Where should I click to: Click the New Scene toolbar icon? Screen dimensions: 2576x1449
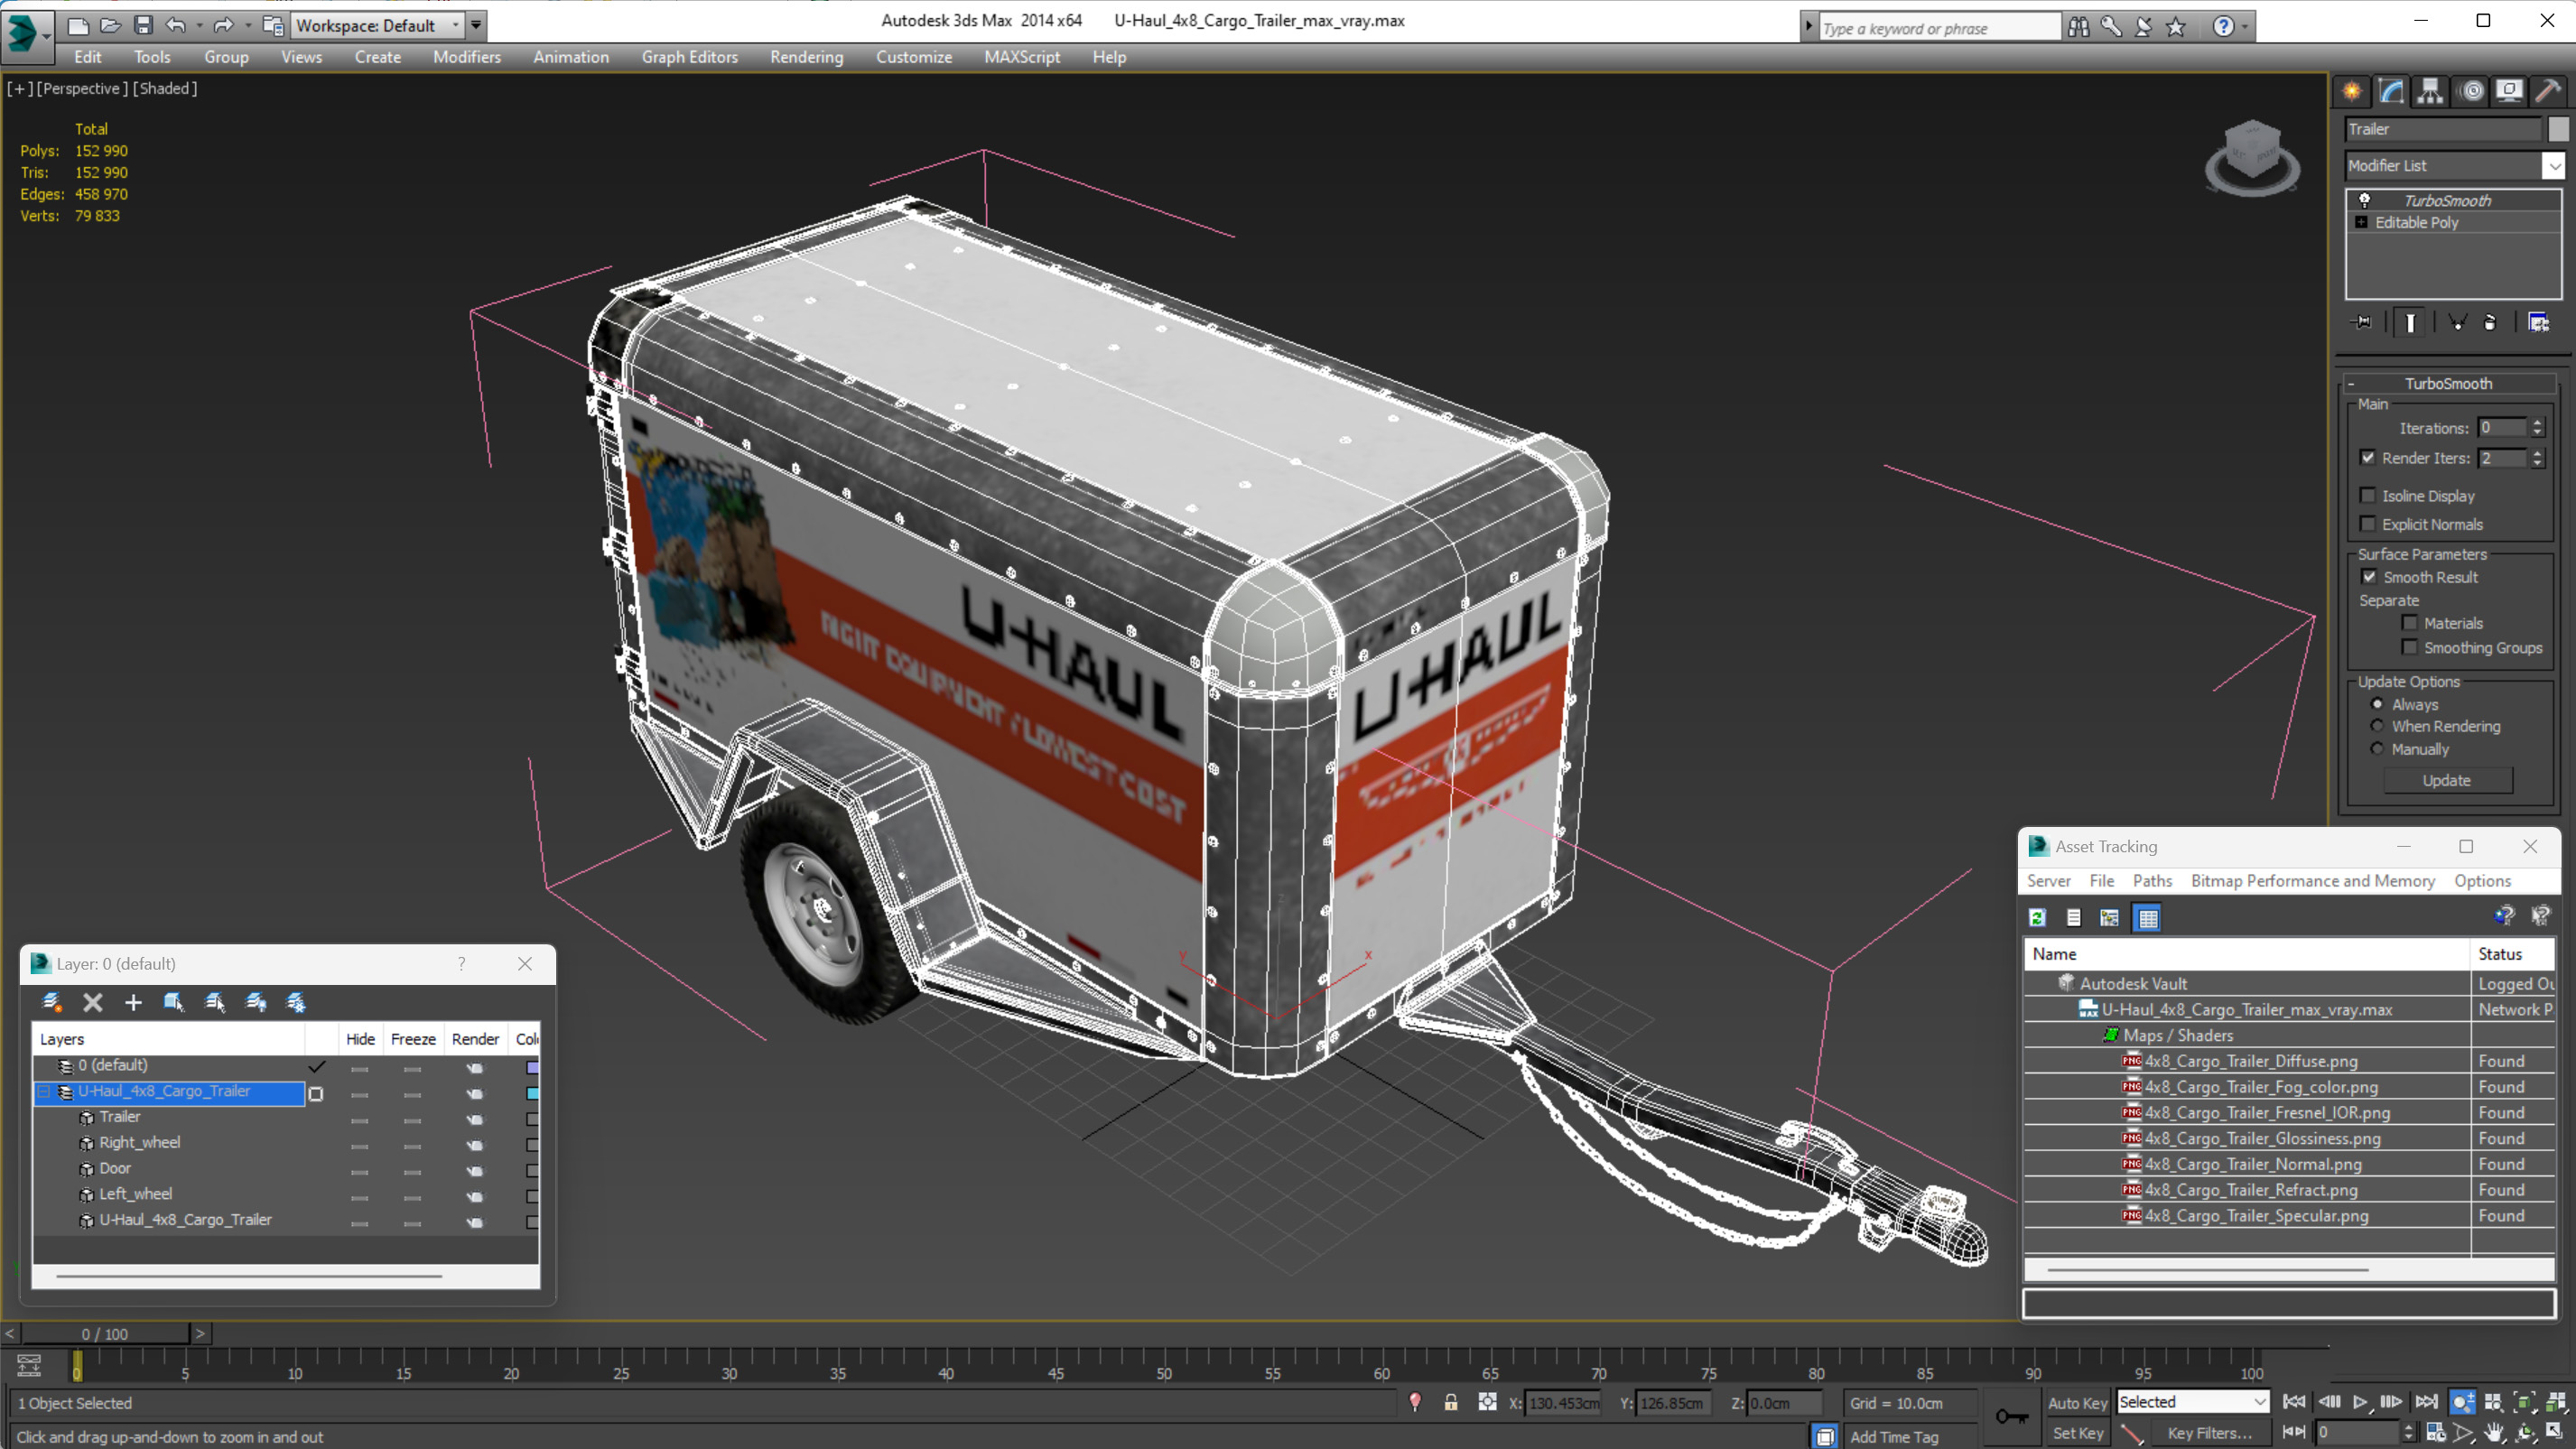[x=78, y=25]
